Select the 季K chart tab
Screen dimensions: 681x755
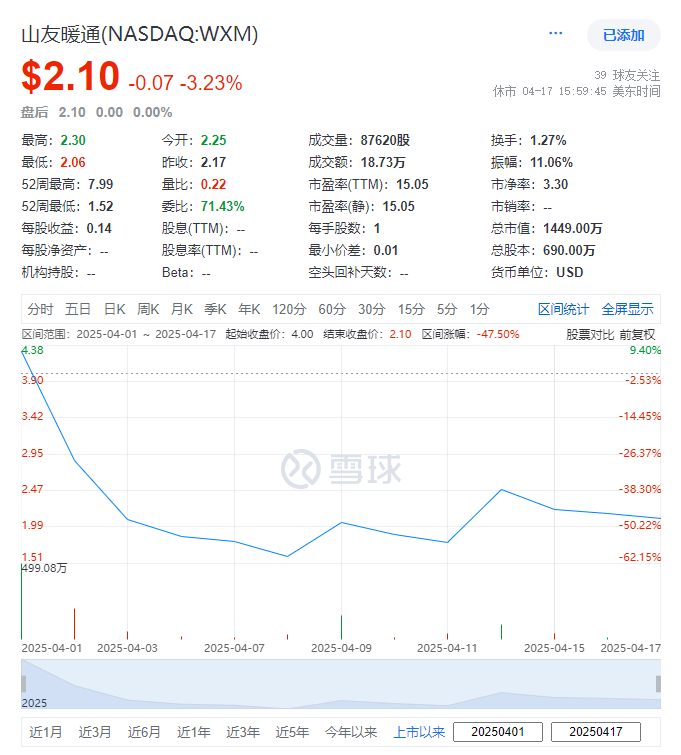[215, 309]
